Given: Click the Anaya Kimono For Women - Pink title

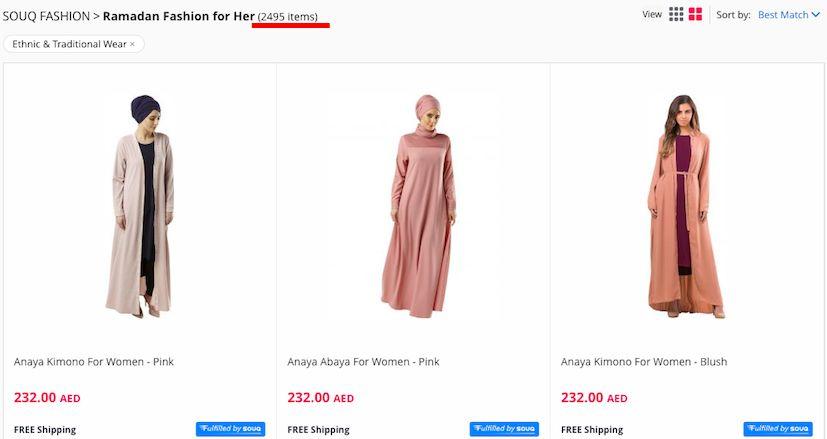Looking at the screenshot, I should click(94, 362).
